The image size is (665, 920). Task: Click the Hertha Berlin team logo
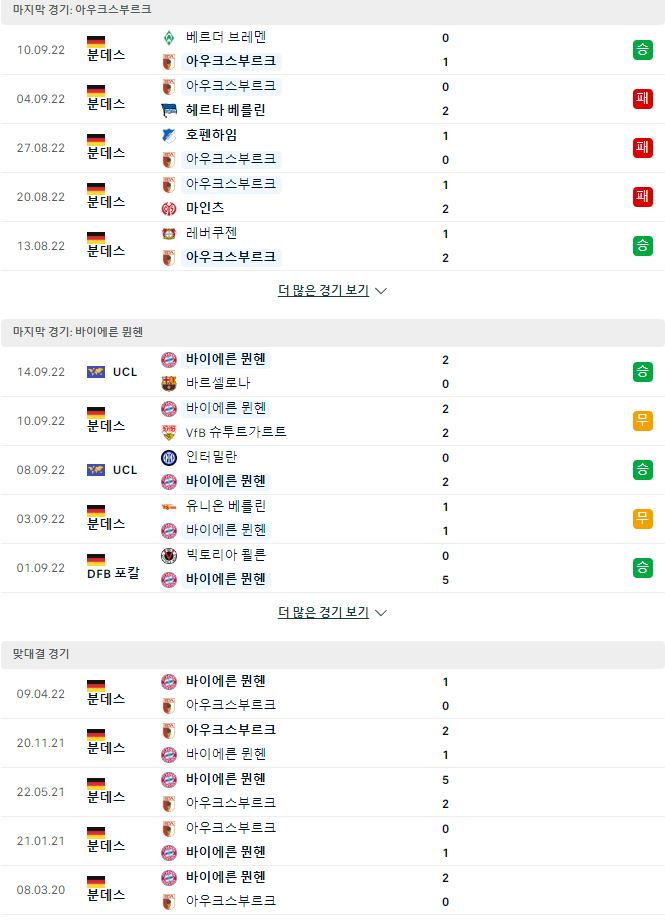point(168,110)
